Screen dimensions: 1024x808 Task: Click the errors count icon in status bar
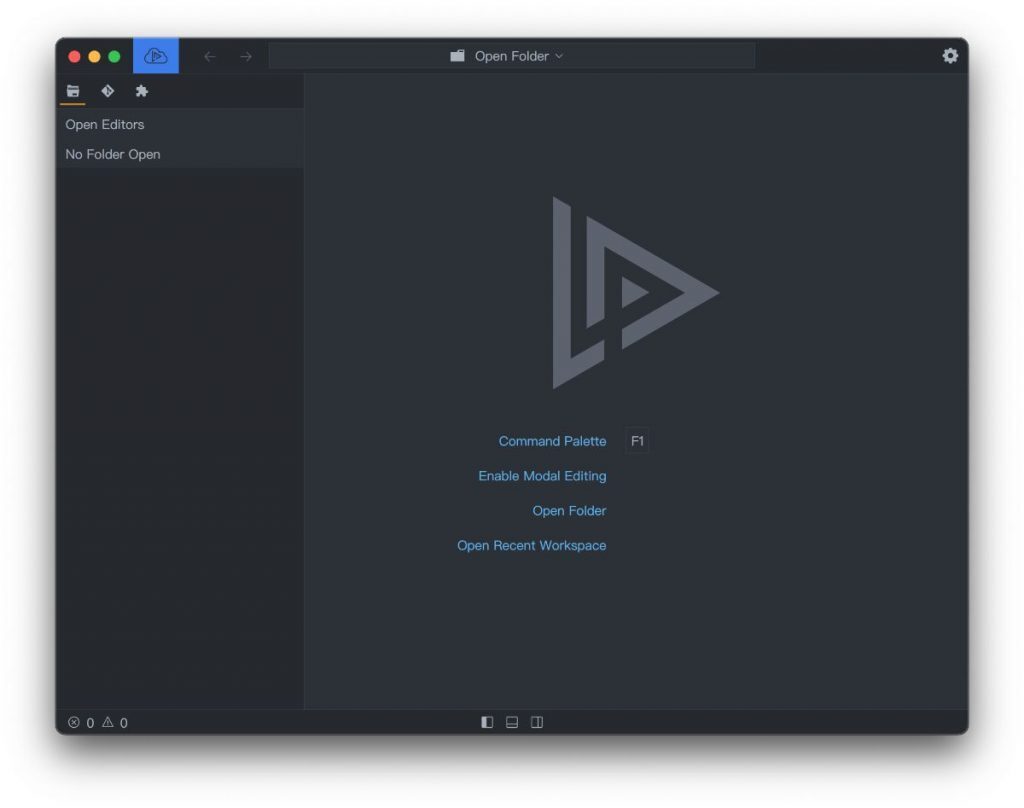tap(75, 722)
